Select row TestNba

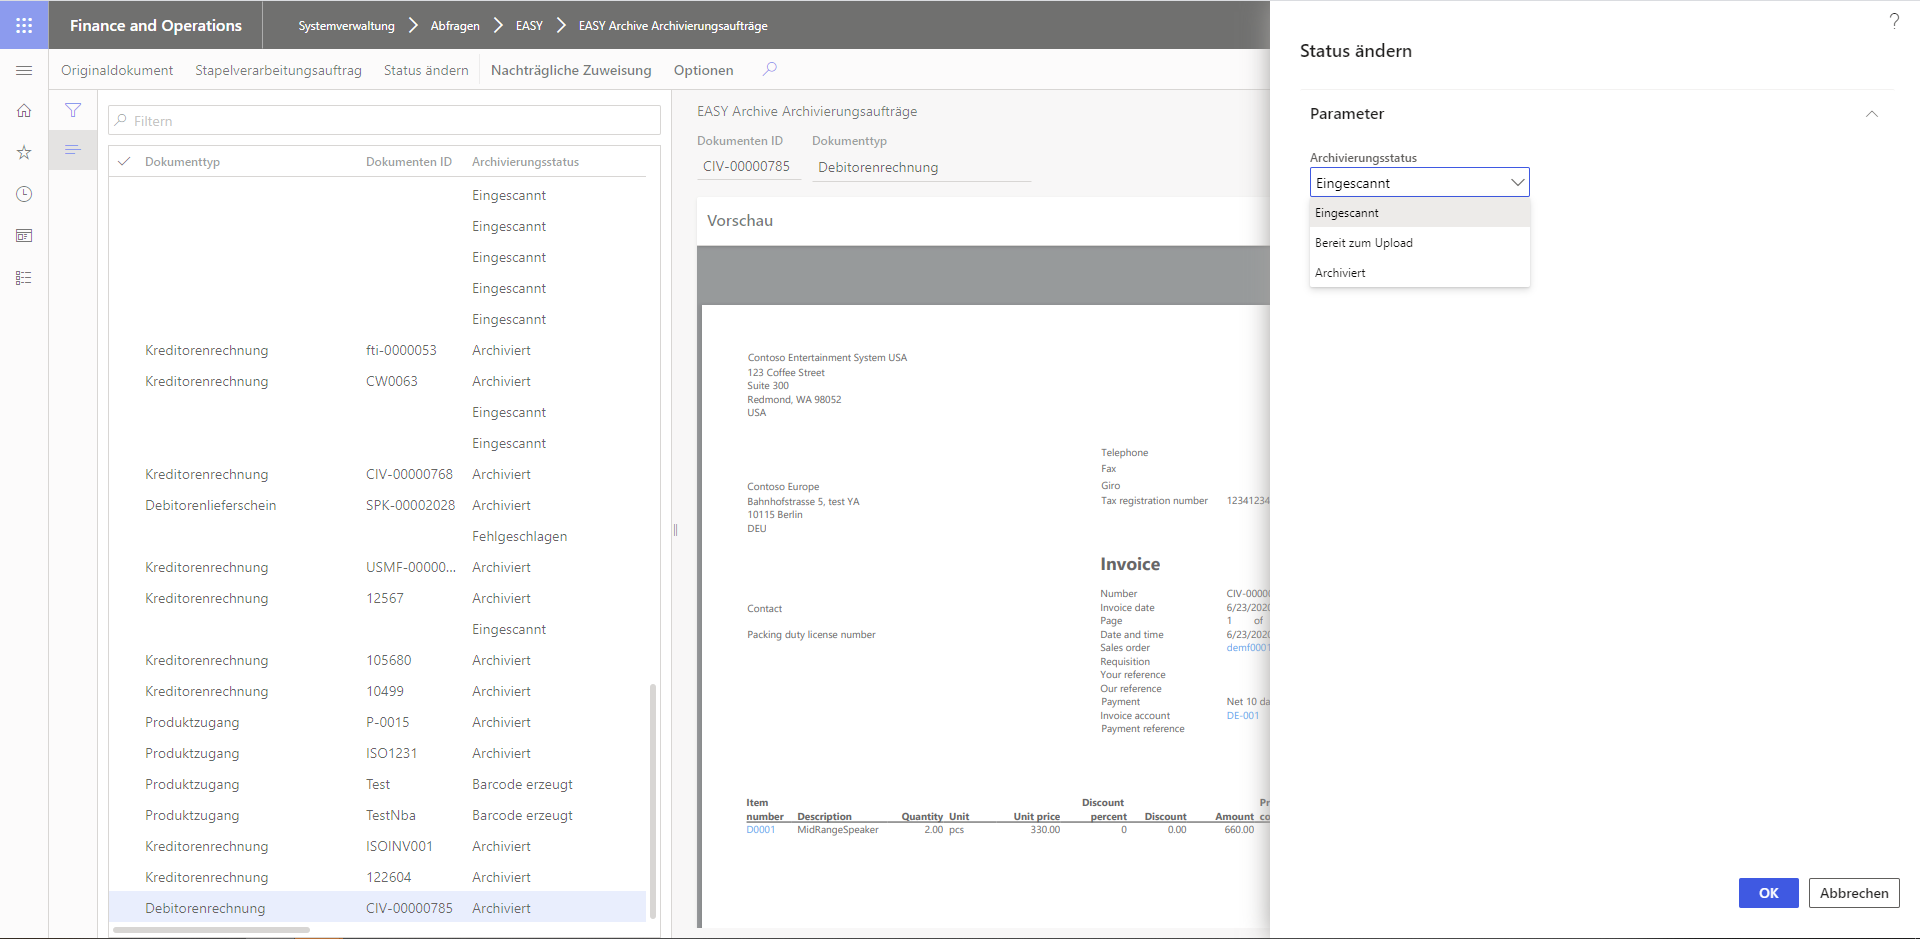click(377, 815)
